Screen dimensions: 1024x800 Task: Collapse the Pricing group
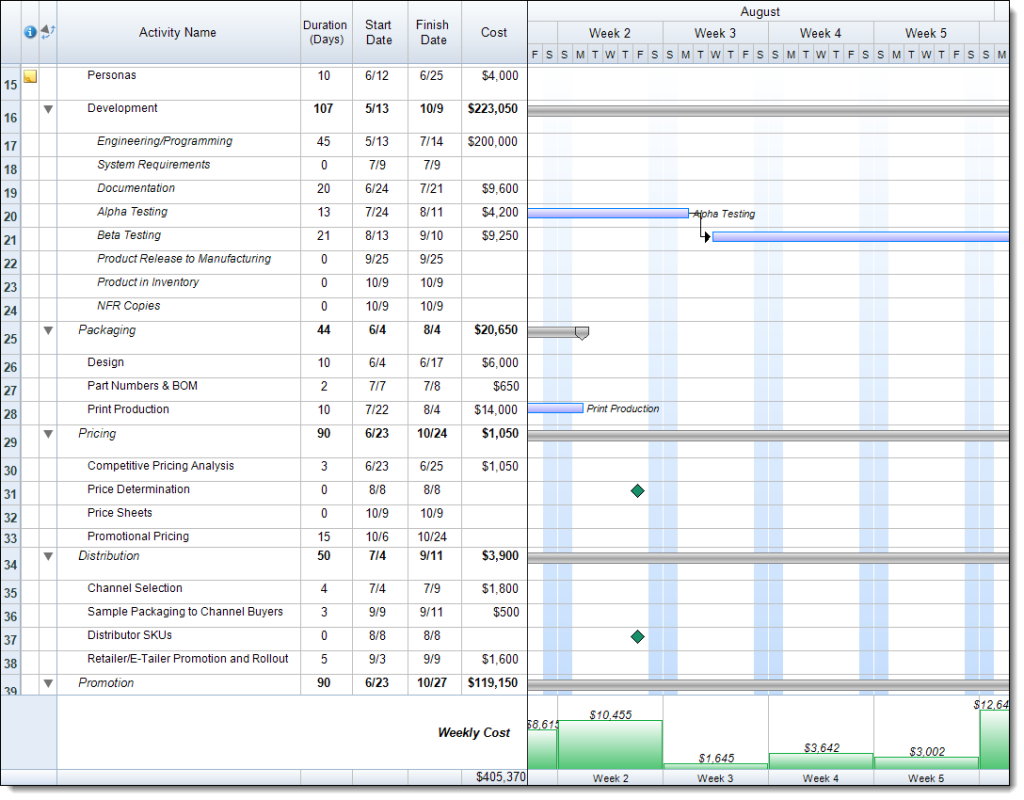47,434
